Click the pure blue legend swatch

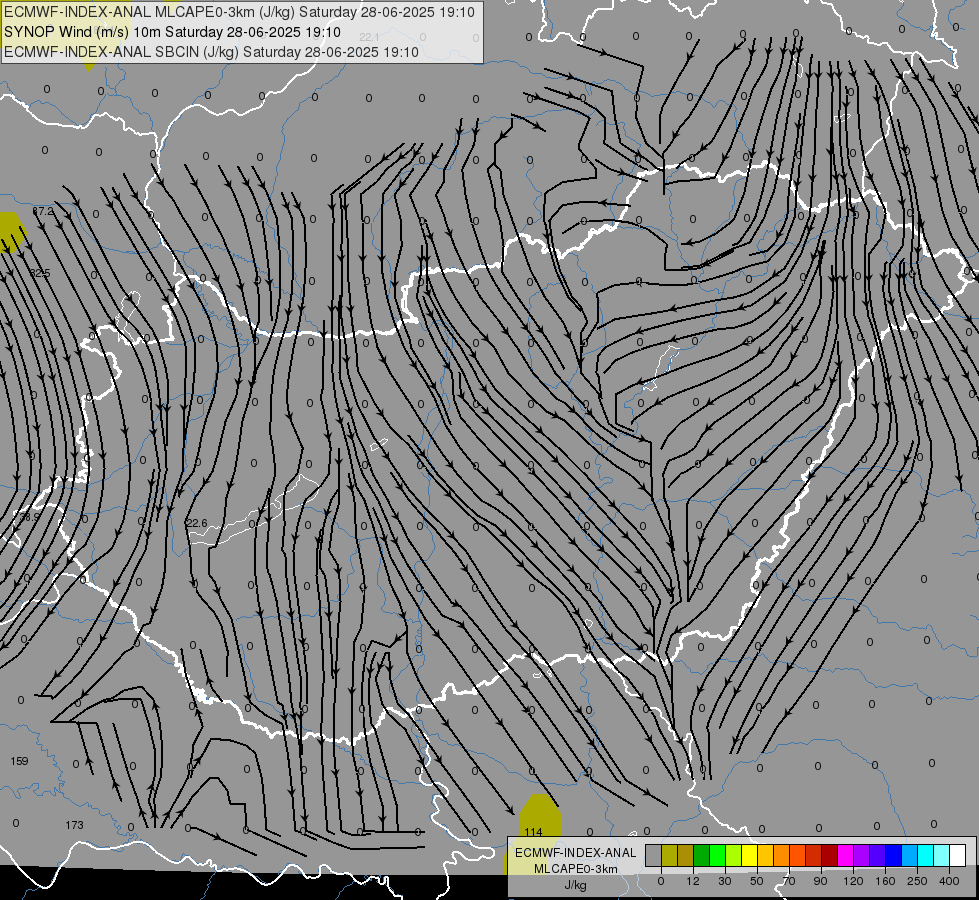coord(893,855)
